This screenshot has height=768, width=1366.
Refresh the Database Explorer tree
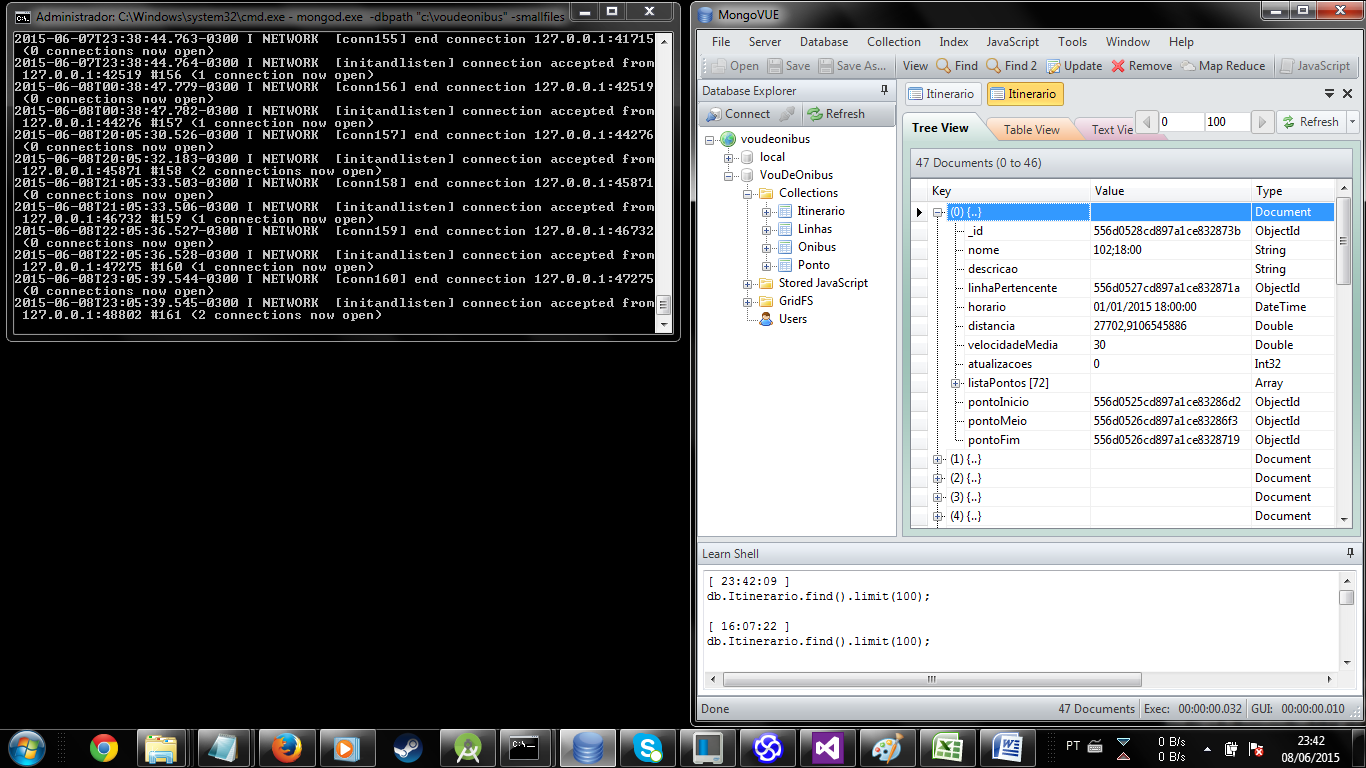coord(836,114)
